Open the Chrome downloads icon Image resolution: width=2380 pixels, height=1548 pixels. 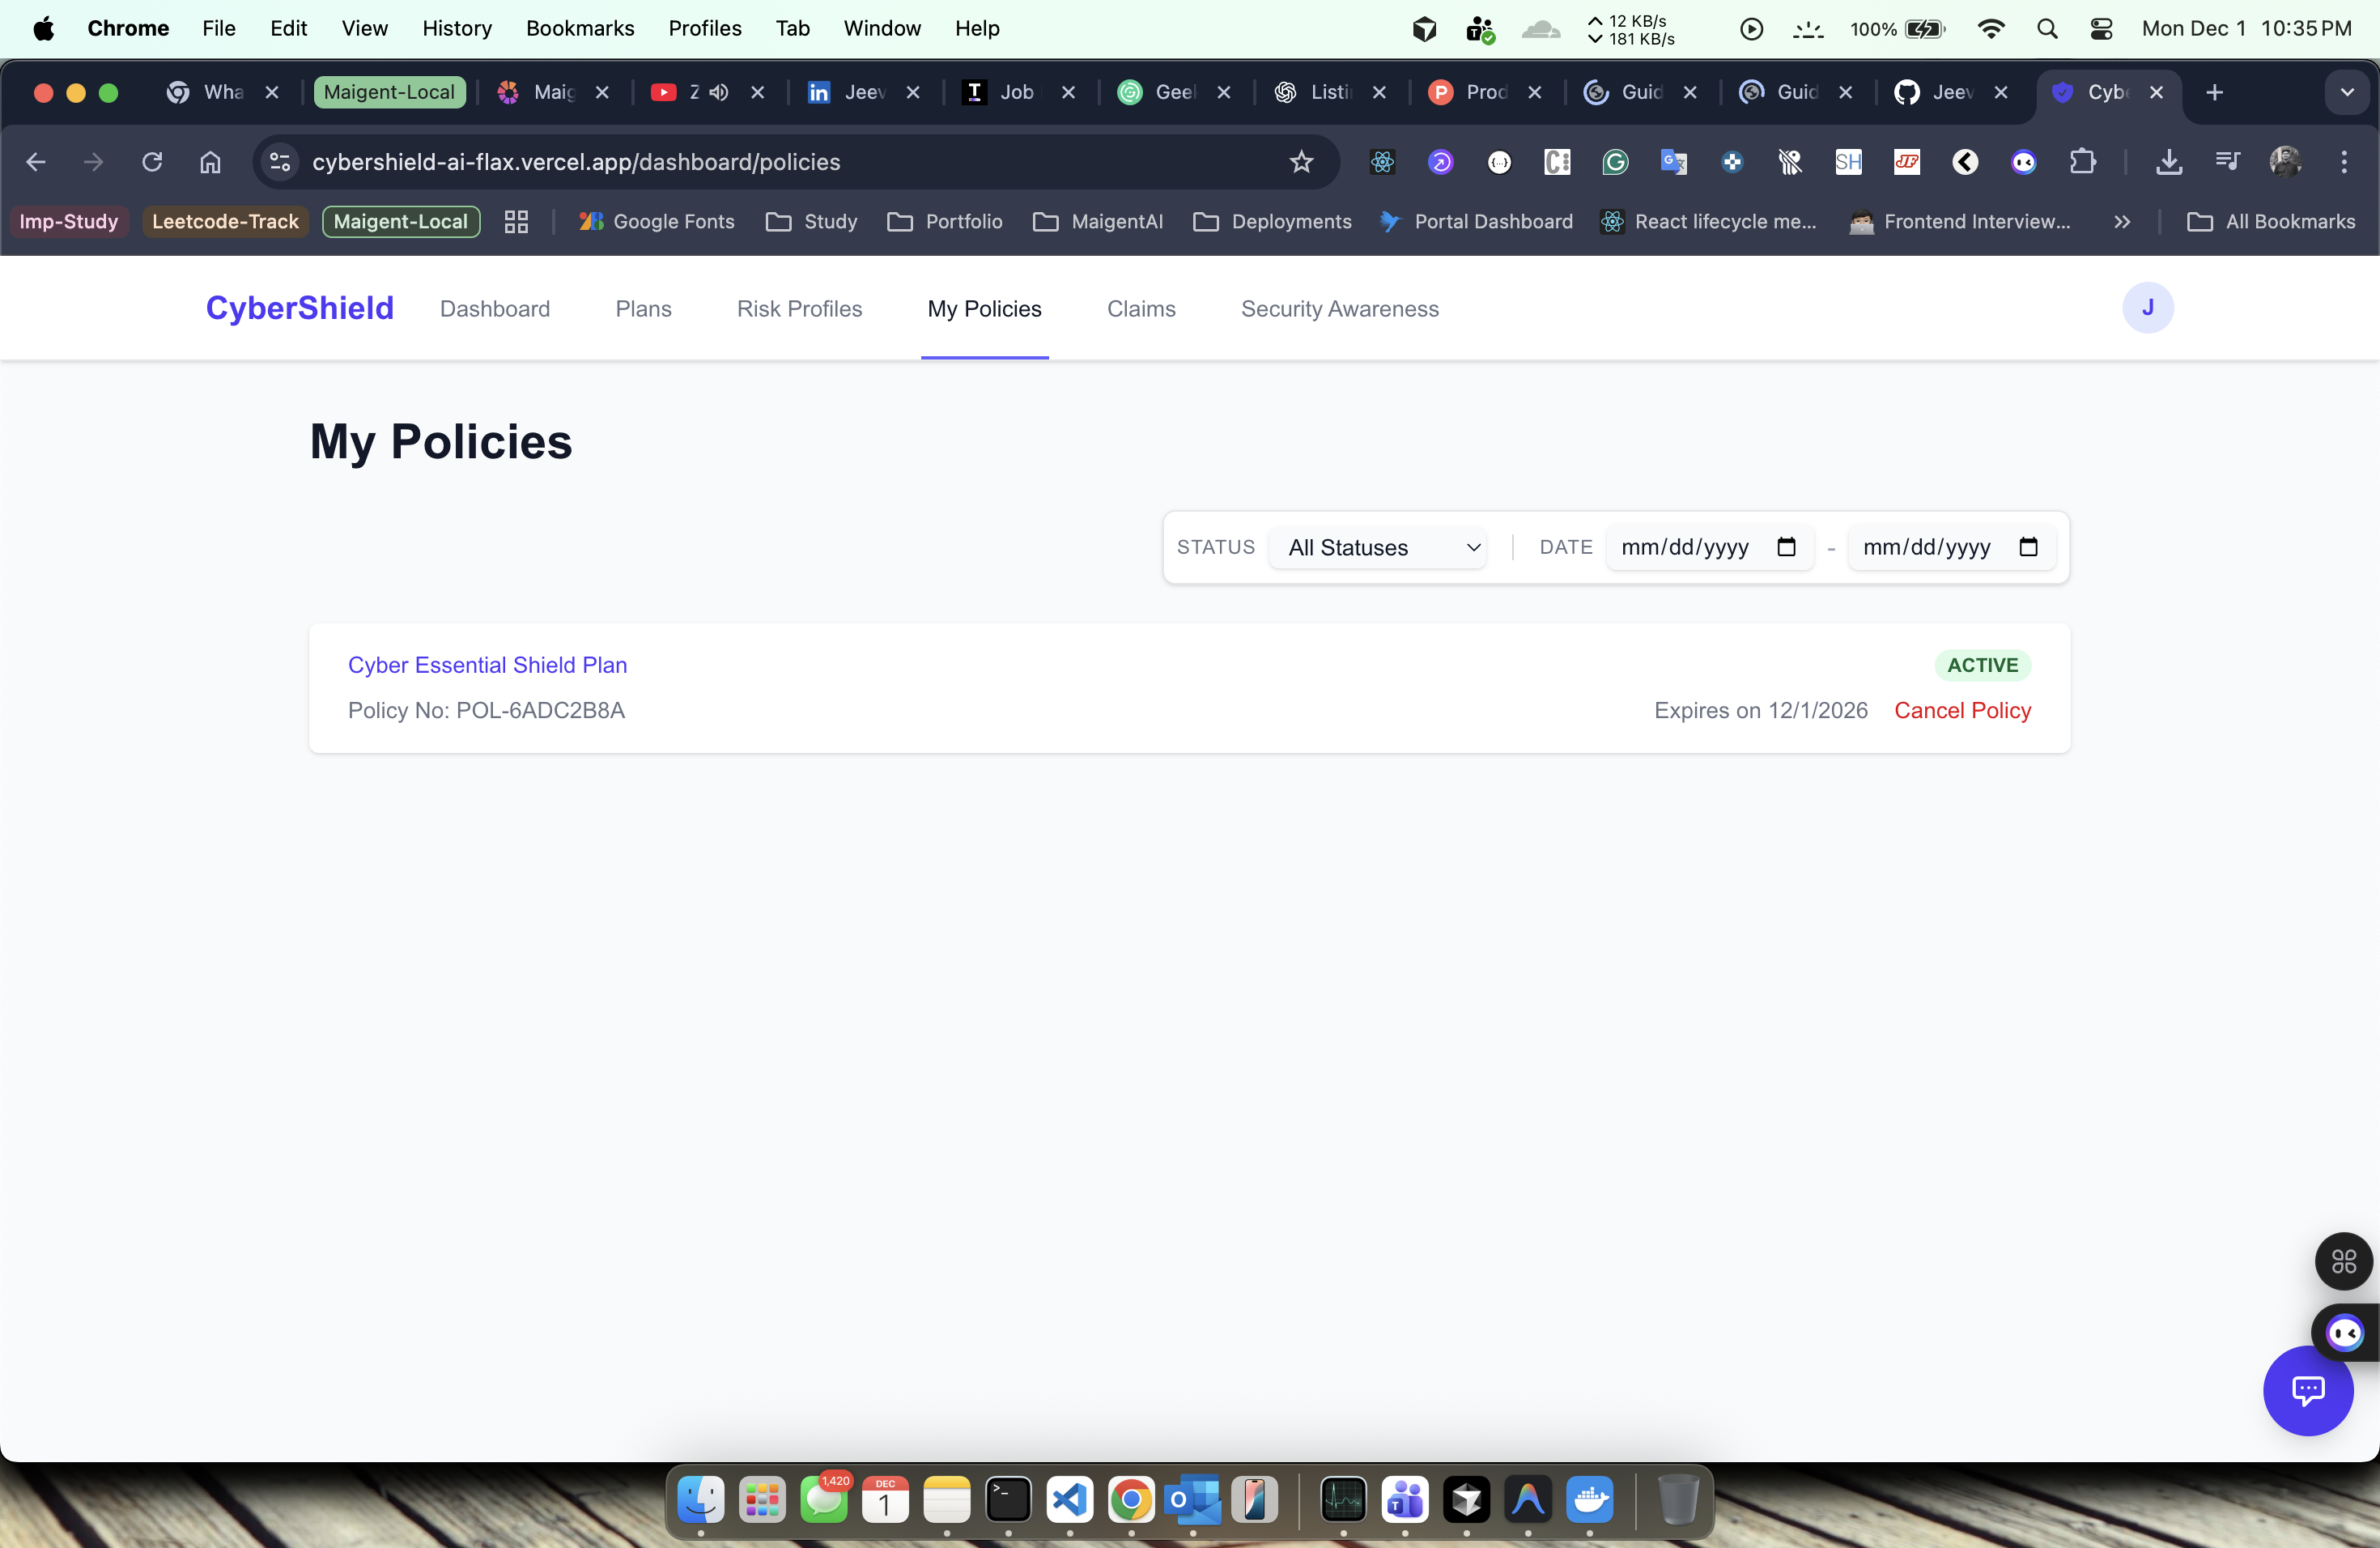2168,162
